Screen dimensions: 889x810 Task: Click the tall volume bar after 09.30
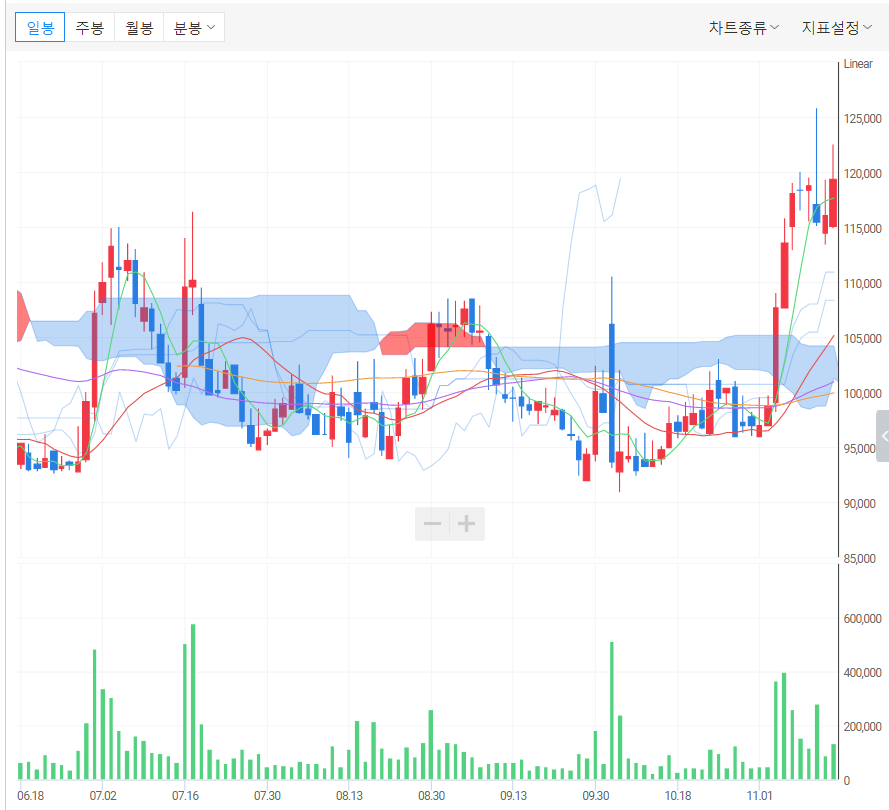coord(612,711)
